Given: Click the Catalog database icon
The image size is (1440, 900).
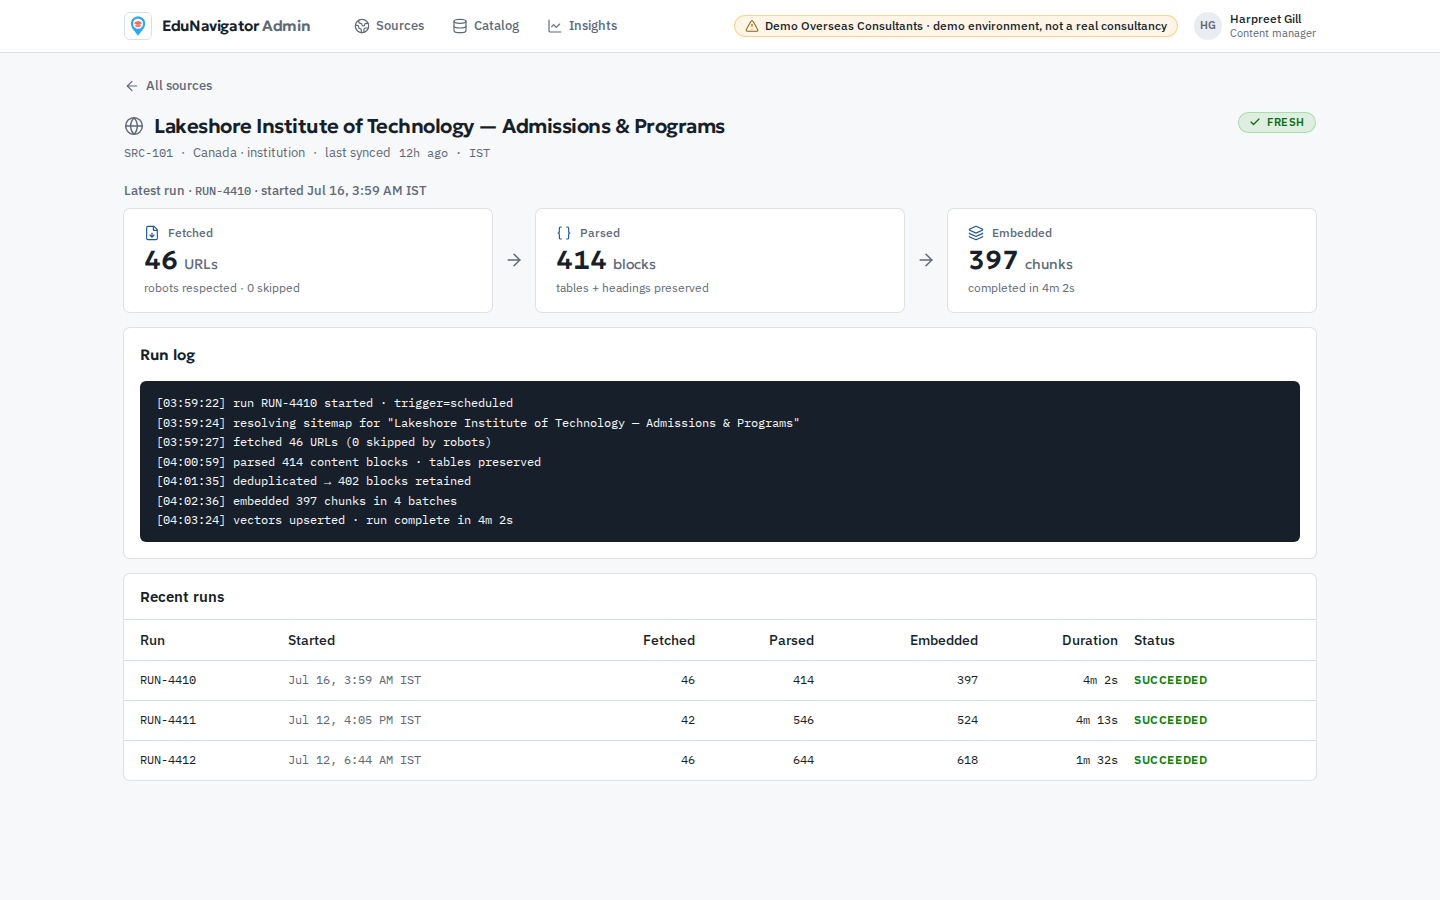Looking at the screenshot, I should (460, 26).
